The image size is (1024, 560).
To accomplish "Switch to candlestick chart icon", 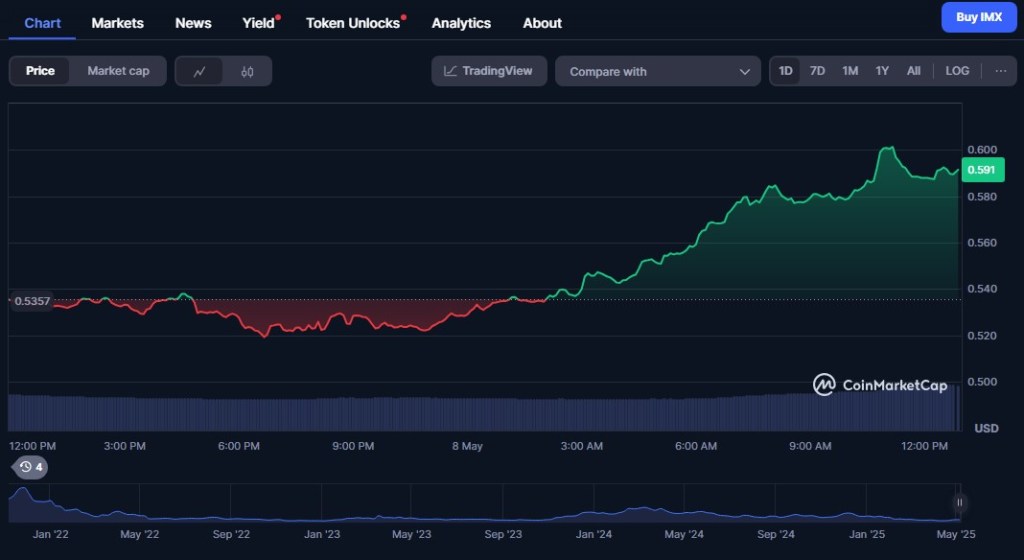I will pos(247,71).
